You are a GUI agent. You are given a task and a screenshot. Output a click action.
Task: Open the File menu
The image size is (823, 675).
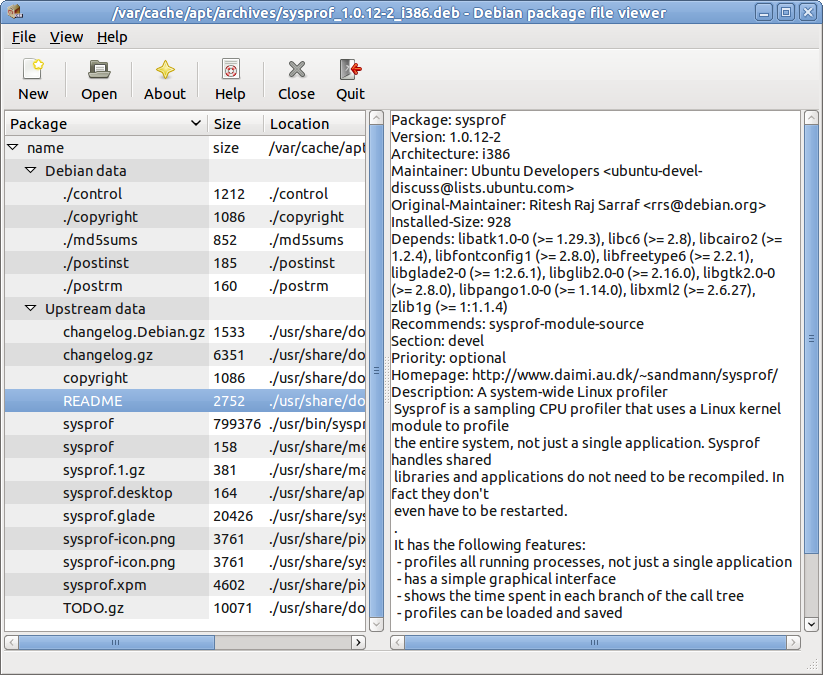[x=23, y=37]
